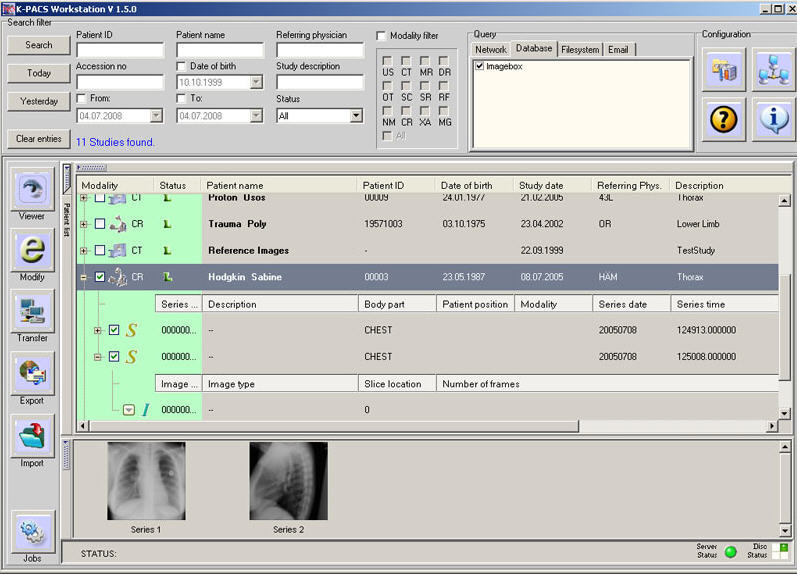Image resolution: width=797 pixels, height=575 pixels.
Task: Select the Network query tab
Action: click(x=490, y=49)
